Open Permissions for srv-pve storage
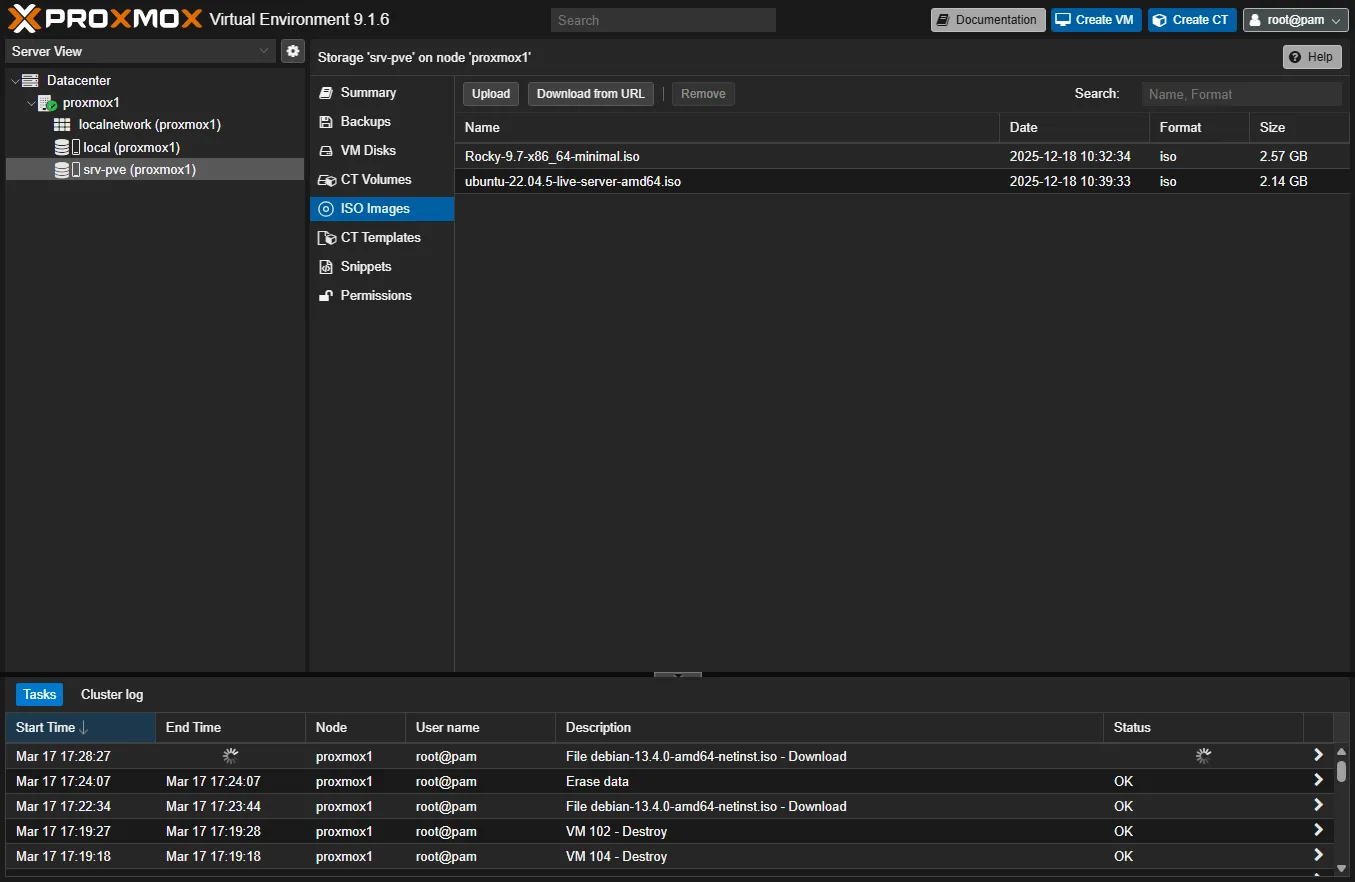 [376, 295]
